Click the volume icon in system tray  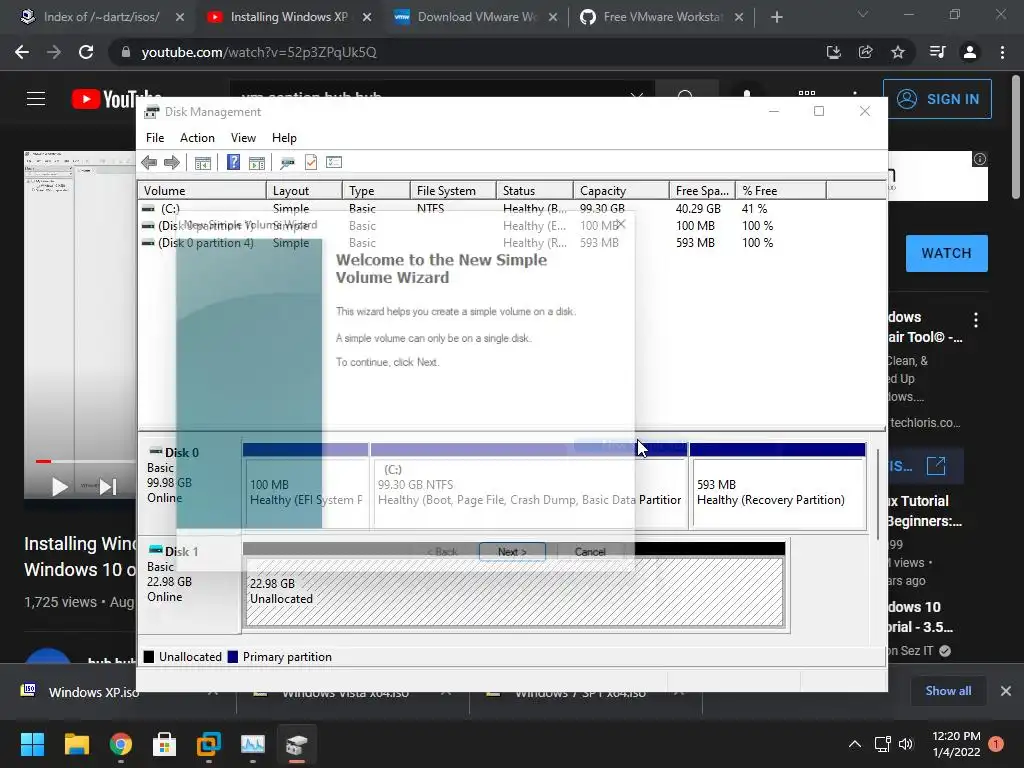[x=906, y=744]
